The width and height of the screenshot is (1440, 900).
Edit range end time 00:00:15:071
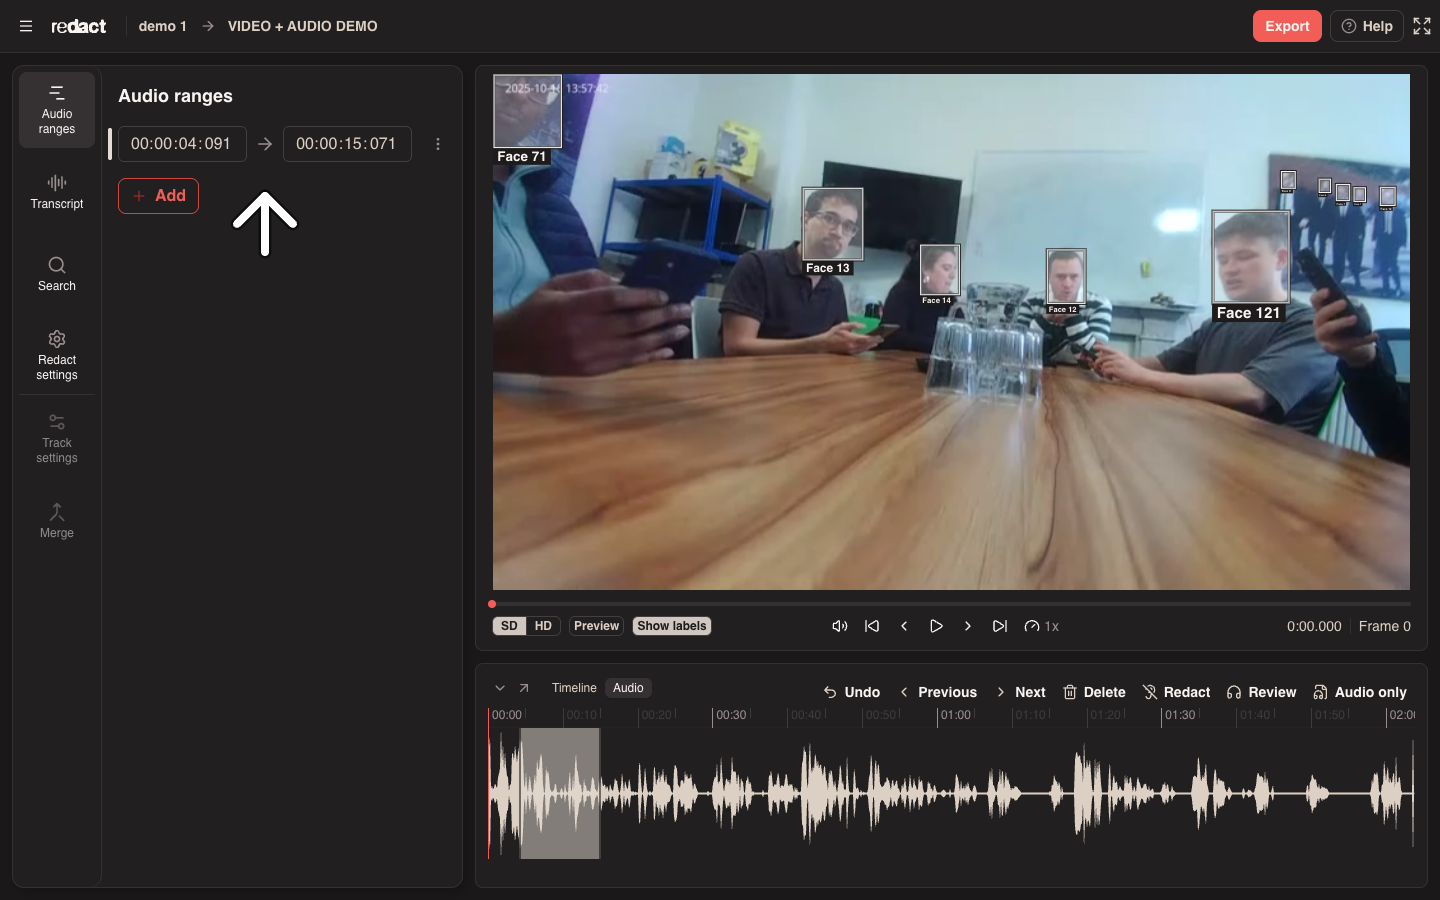tap(347, 144)
